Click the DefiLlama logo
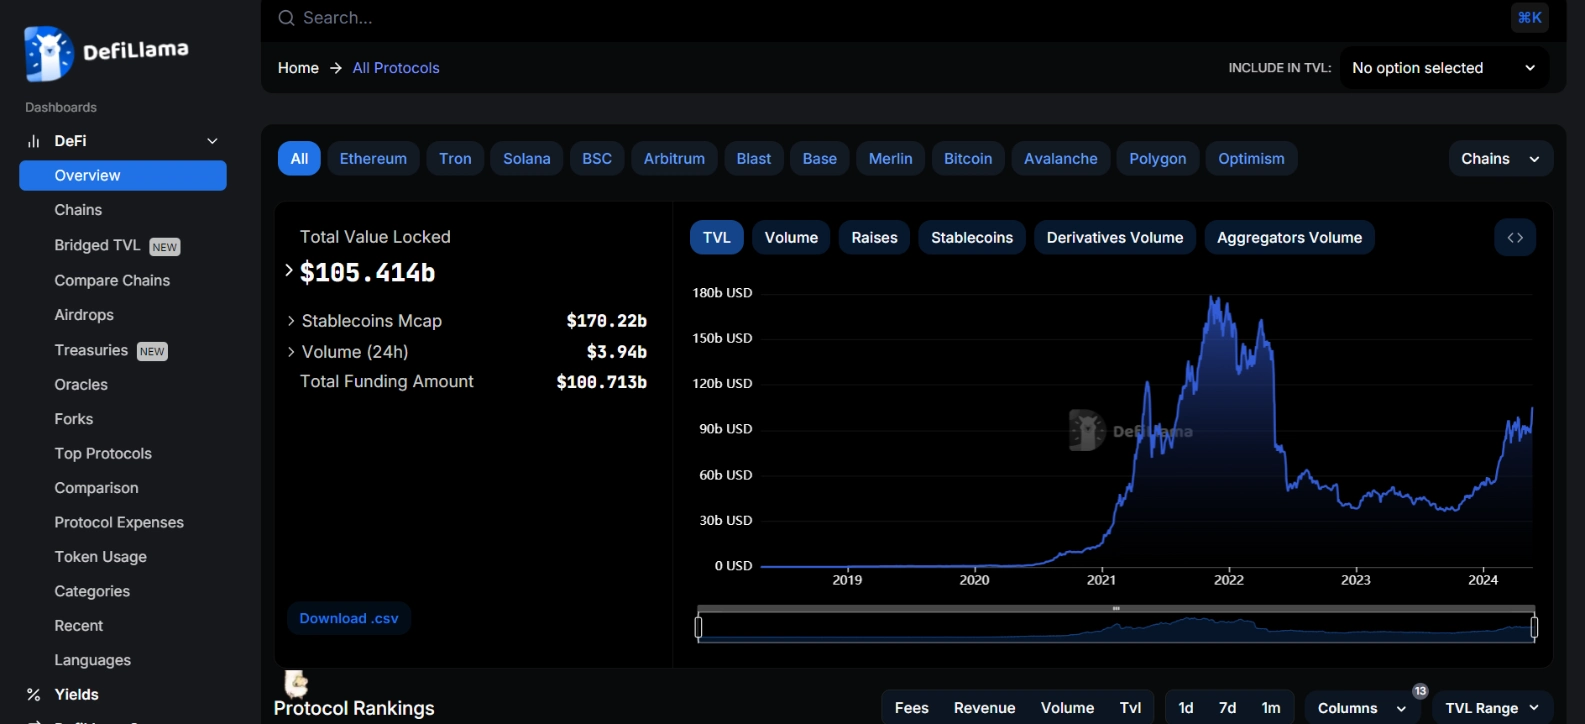This screenshot has width=1585, height=724. click(x=106, y=52)
